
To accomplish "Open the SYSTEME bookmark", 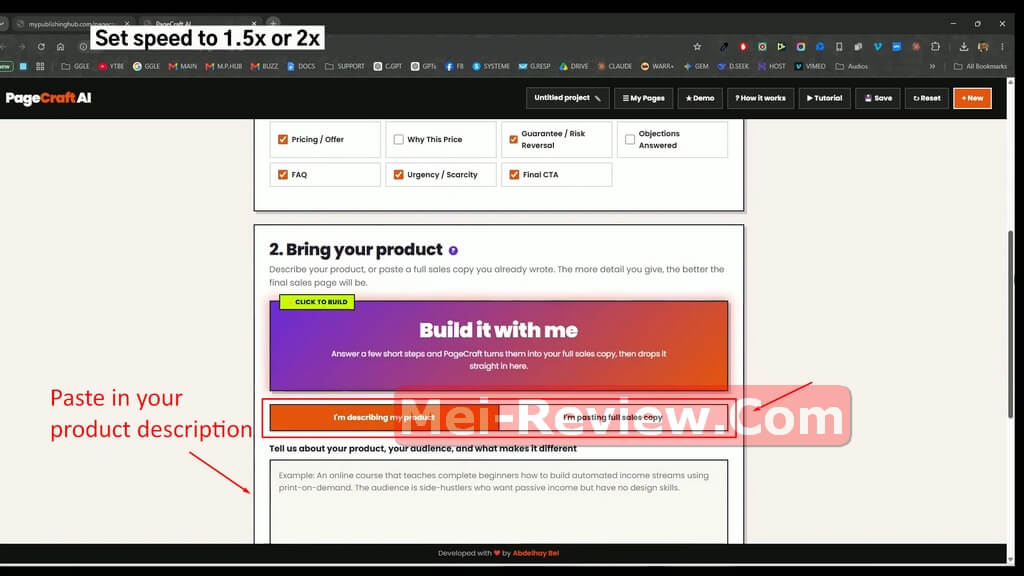I will coord(491,66).
